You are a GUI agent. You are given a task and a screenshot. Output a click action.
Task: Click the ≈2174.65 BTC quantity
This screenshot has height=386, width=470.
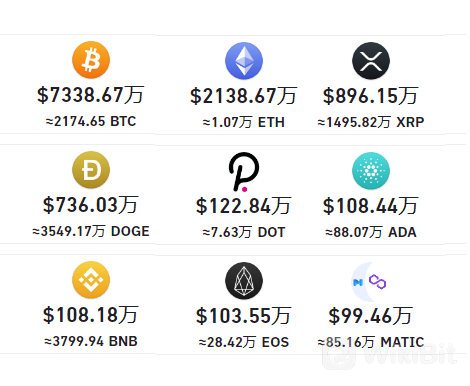point(91,121)
